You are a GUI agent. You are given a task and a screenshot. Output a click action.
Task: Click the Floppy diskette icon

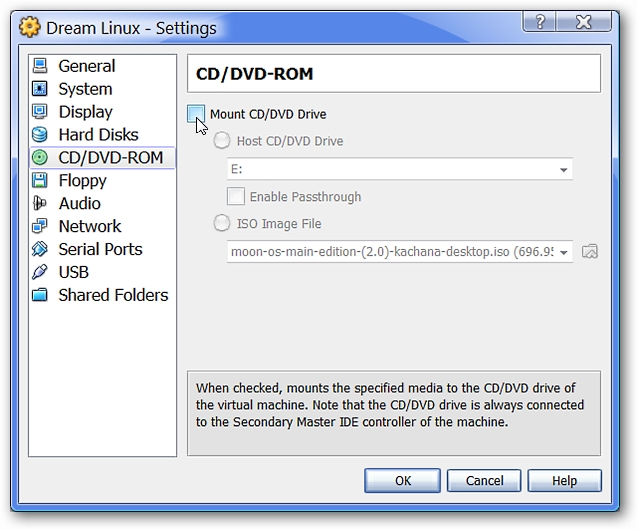(40, 180)
